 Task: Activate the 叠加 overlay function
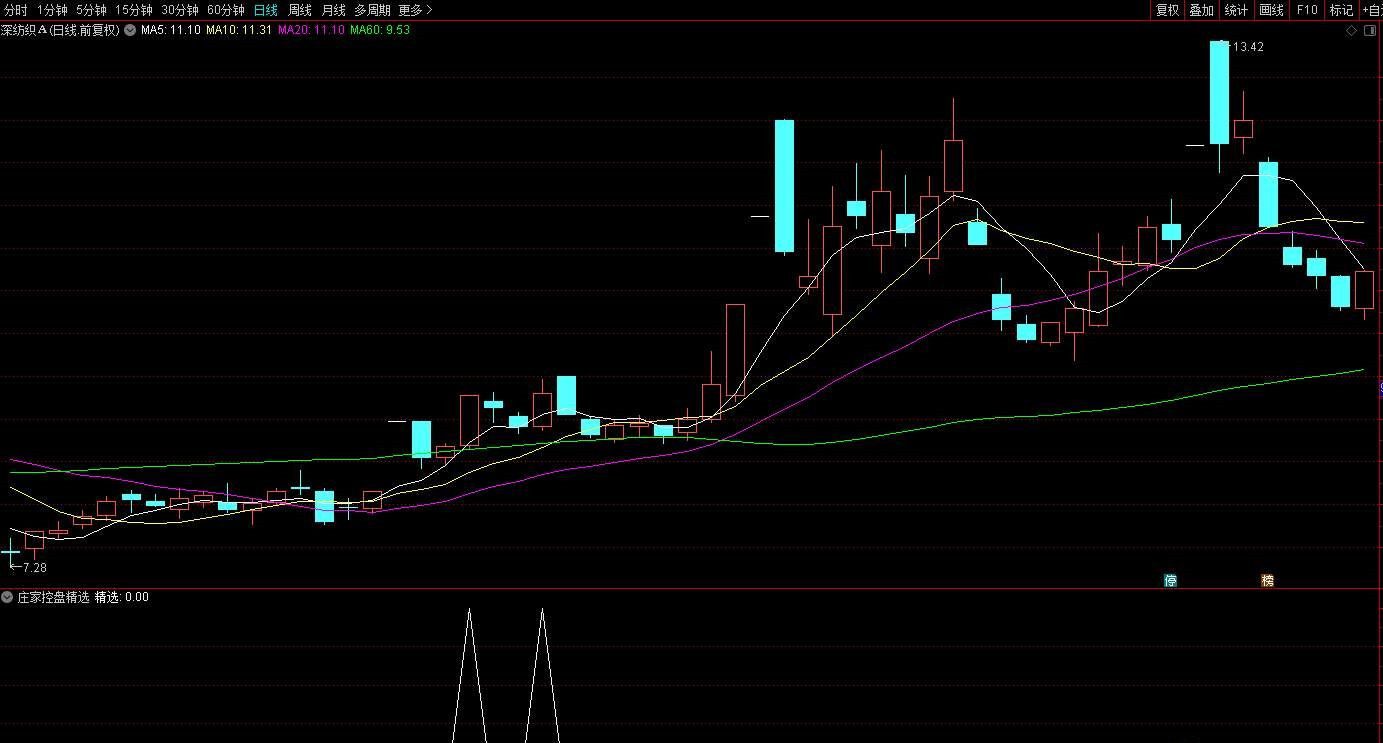tap(1200, 10)
